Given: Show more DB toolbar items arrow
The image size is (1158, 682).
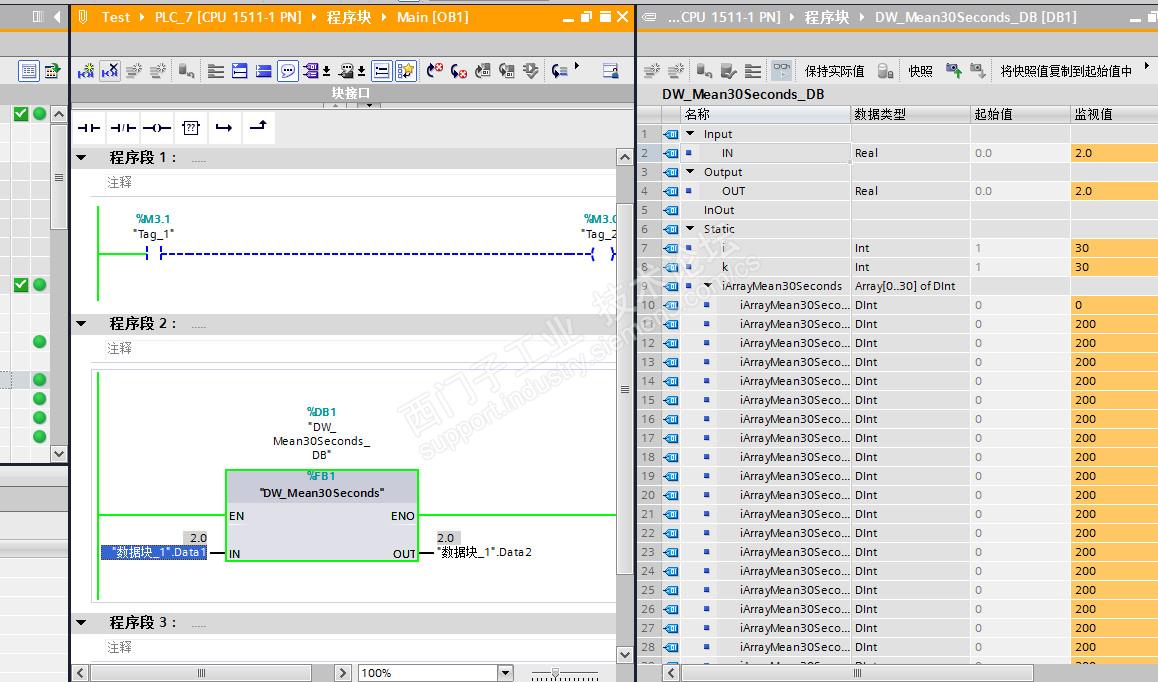Looking at the screenshot, I should point(1147,67).
